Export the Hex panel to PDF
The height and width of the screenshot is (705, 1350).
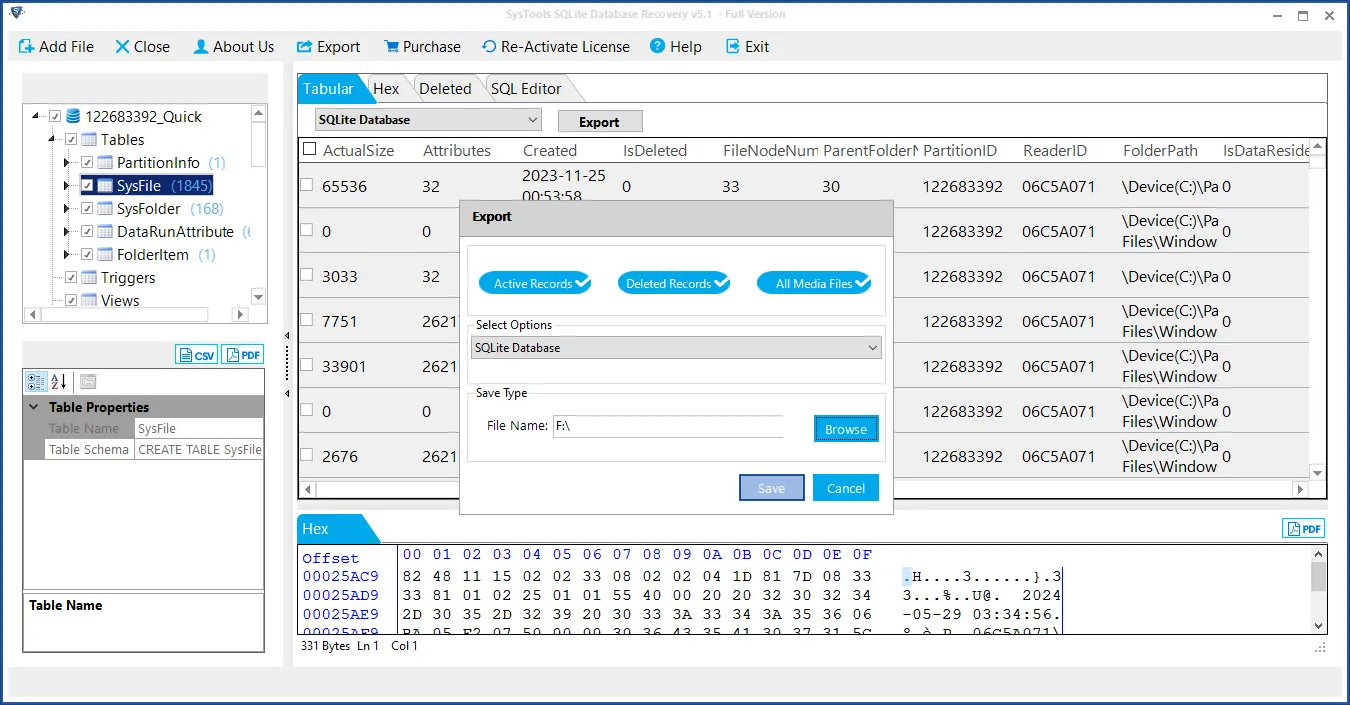pyautogui.click(x=1303, y=529)
